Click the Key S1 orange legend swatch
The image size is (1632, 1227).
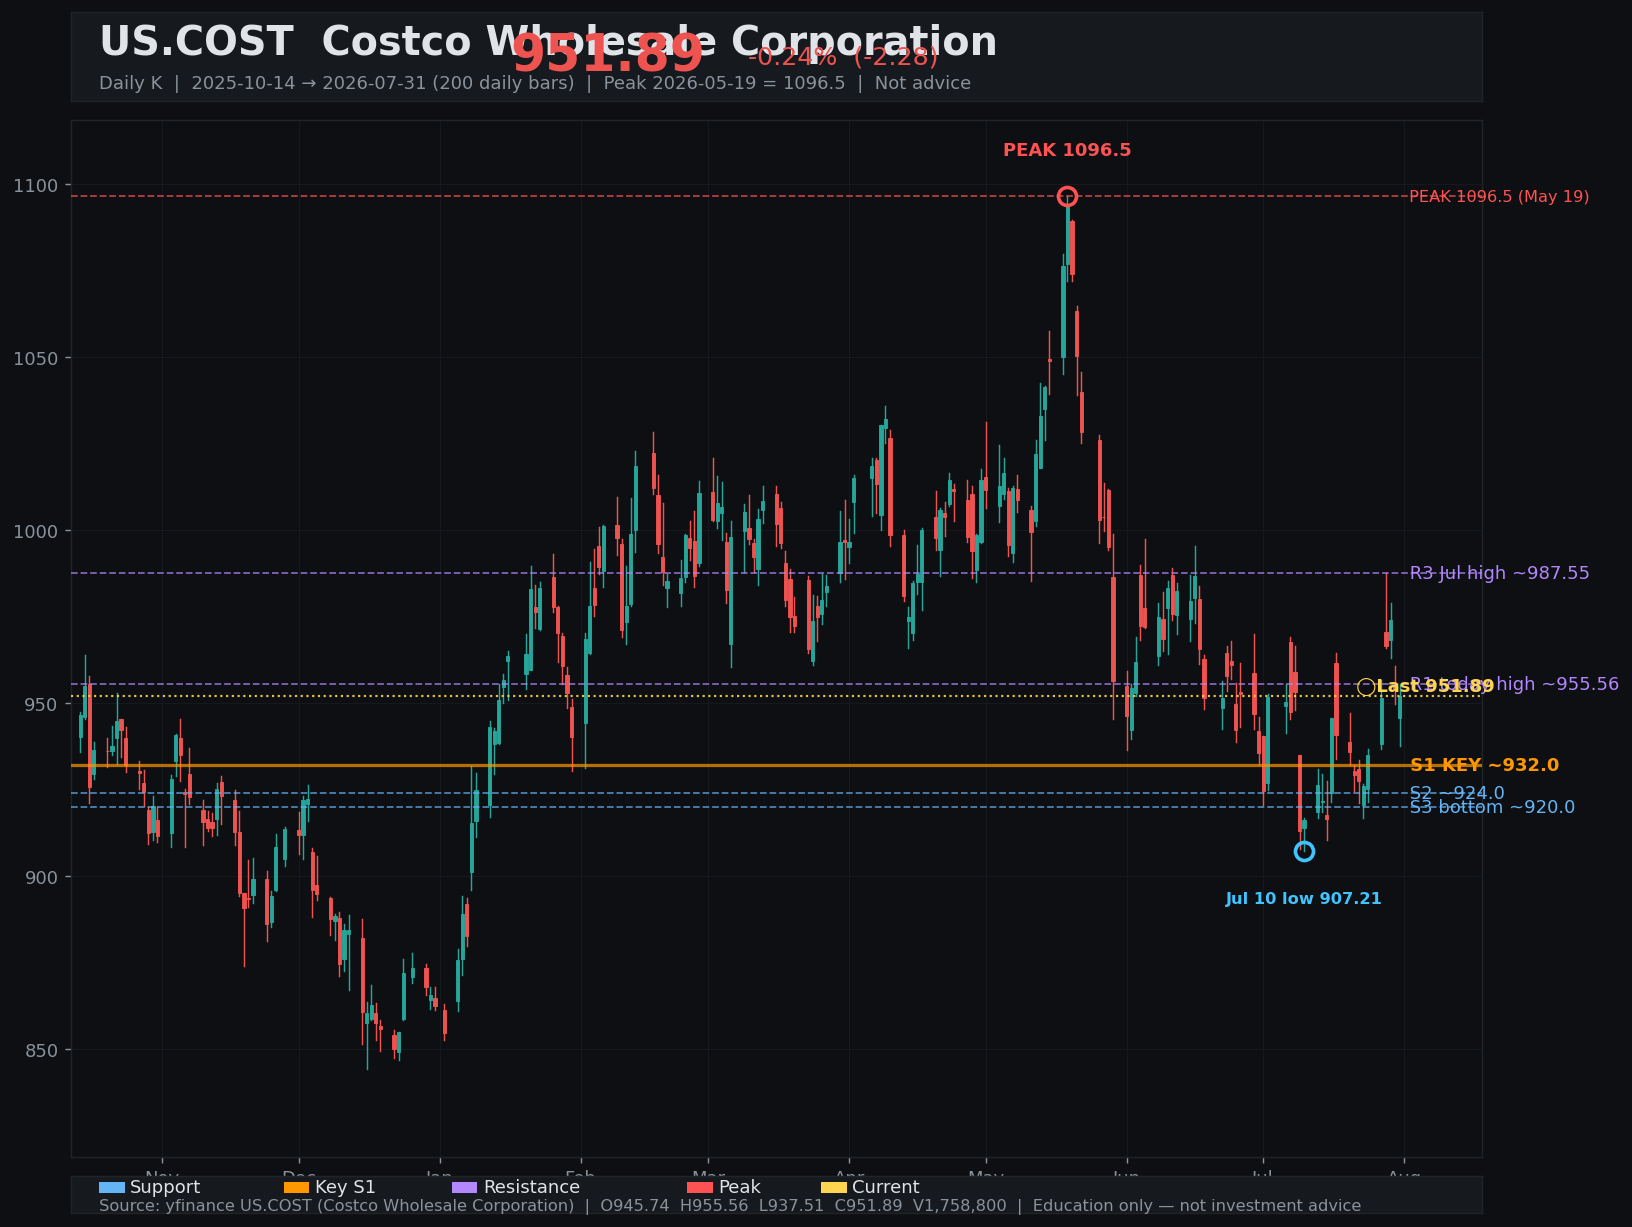297,1187
